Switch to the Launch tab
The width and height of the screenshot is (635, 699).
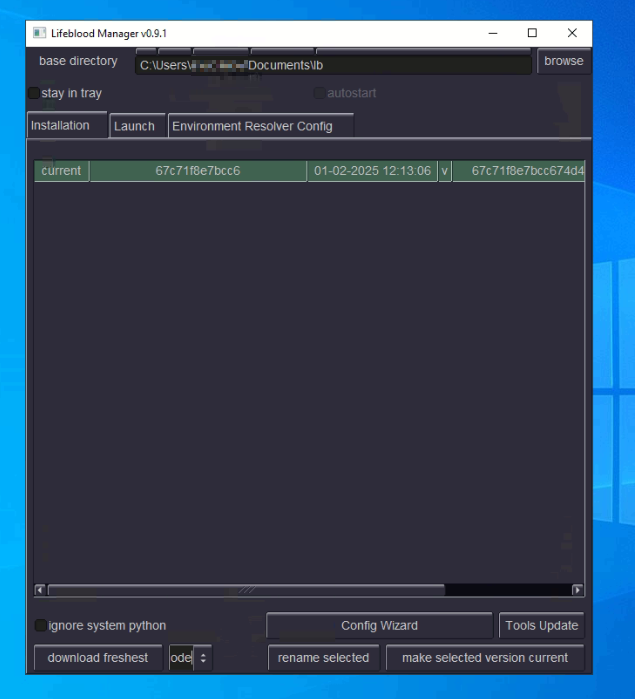point(134,126)
